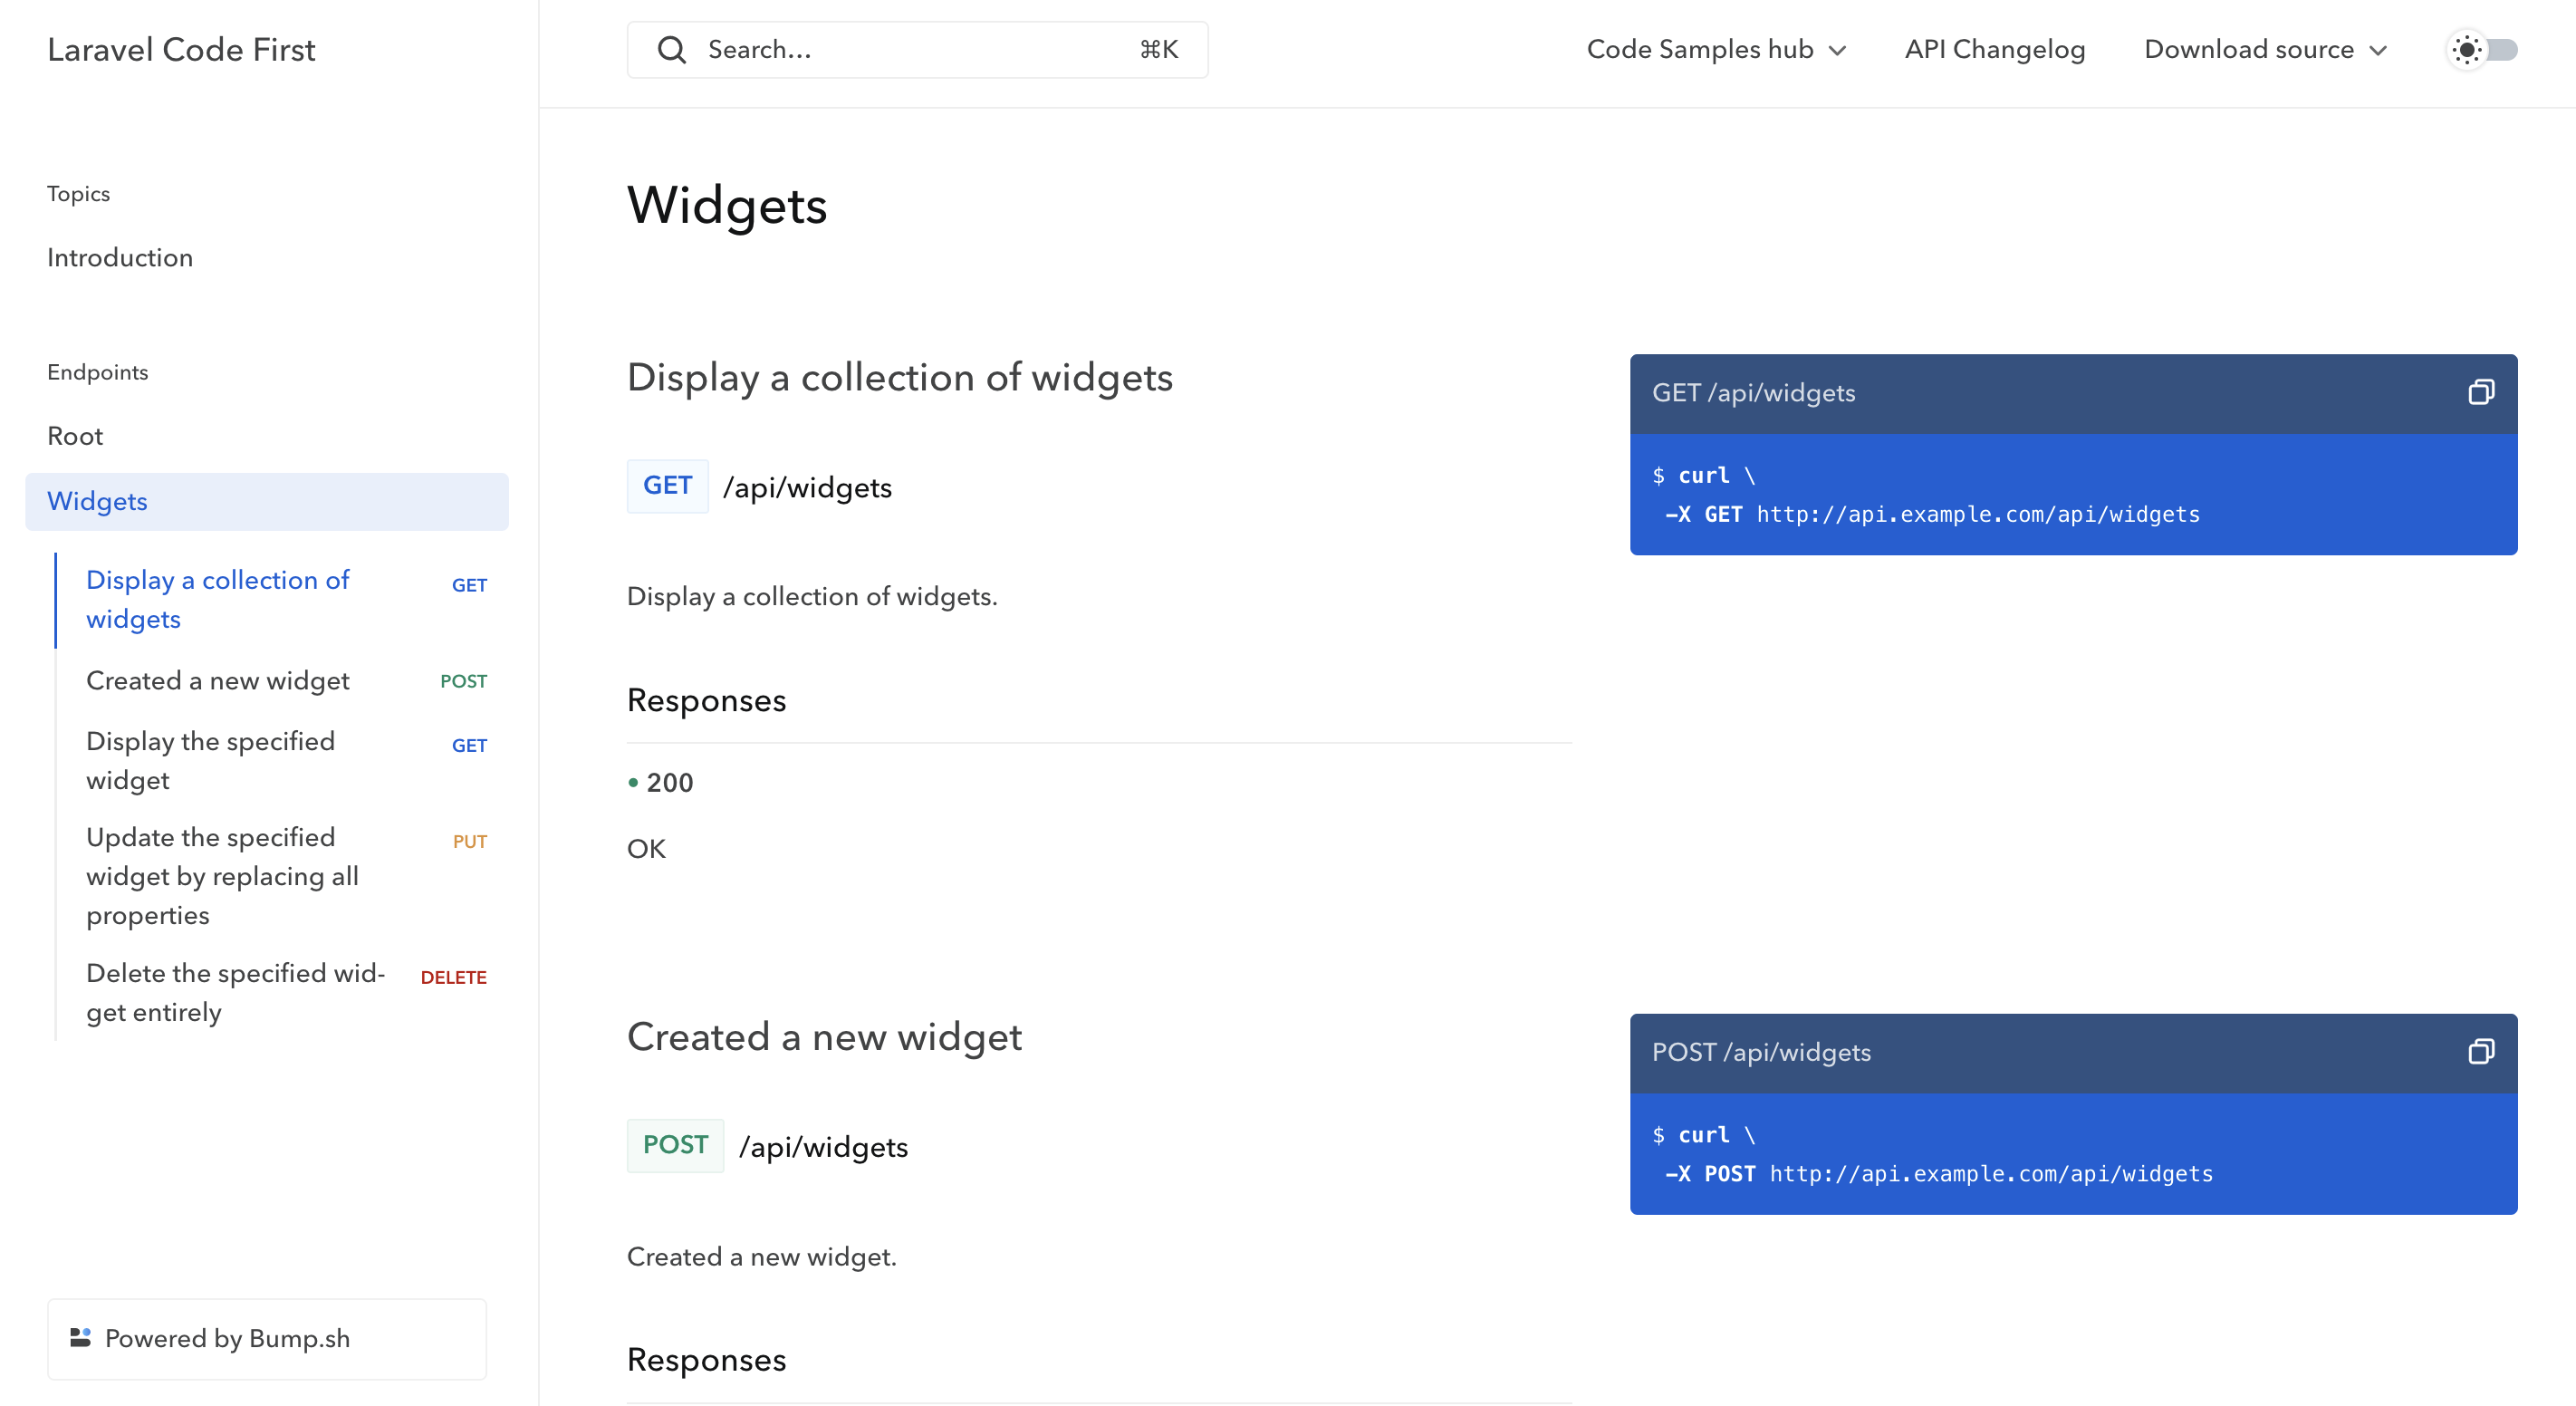The width and height of the screenshot is (2576, 1406).
Task: Click the search magnifier icon
Action: coord(672,49)
